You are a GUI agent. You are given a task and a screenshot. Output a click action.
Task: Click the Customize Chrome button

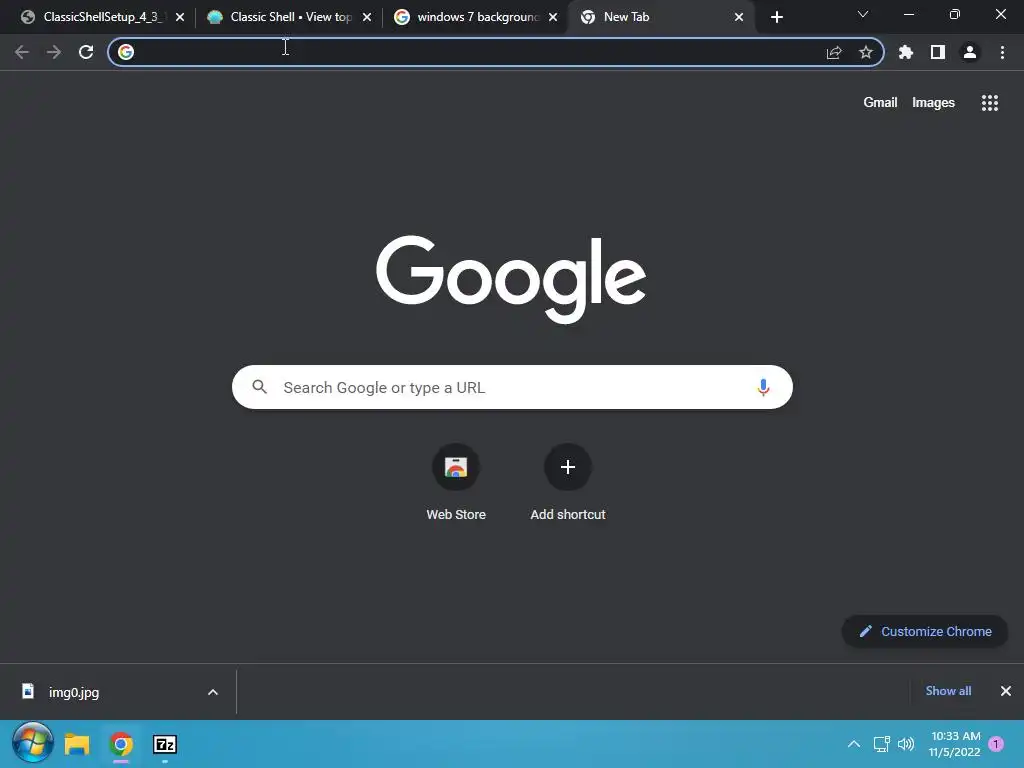[924, 632]
